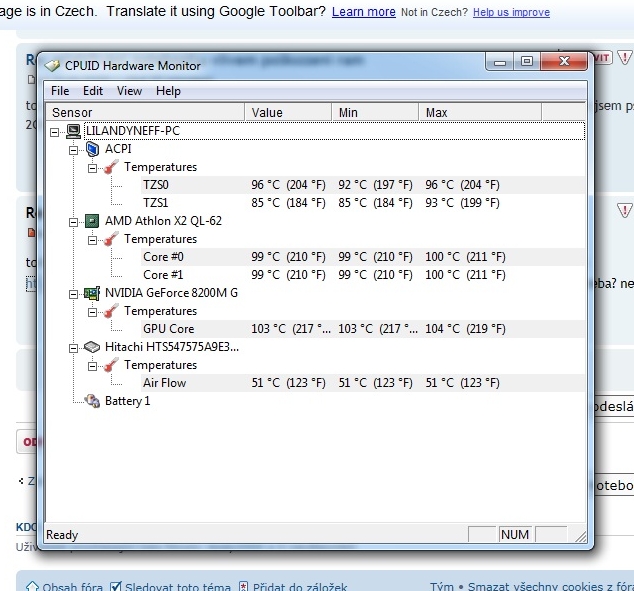Collapse Temperatures under Hitachi drive

93,366
